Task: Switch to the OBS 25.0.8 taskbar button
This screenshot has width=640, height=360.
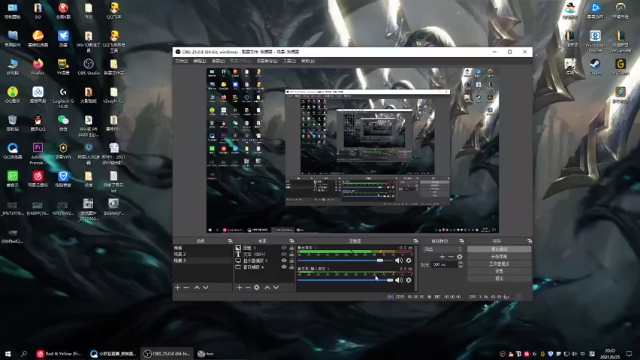Action: point(167,353)
